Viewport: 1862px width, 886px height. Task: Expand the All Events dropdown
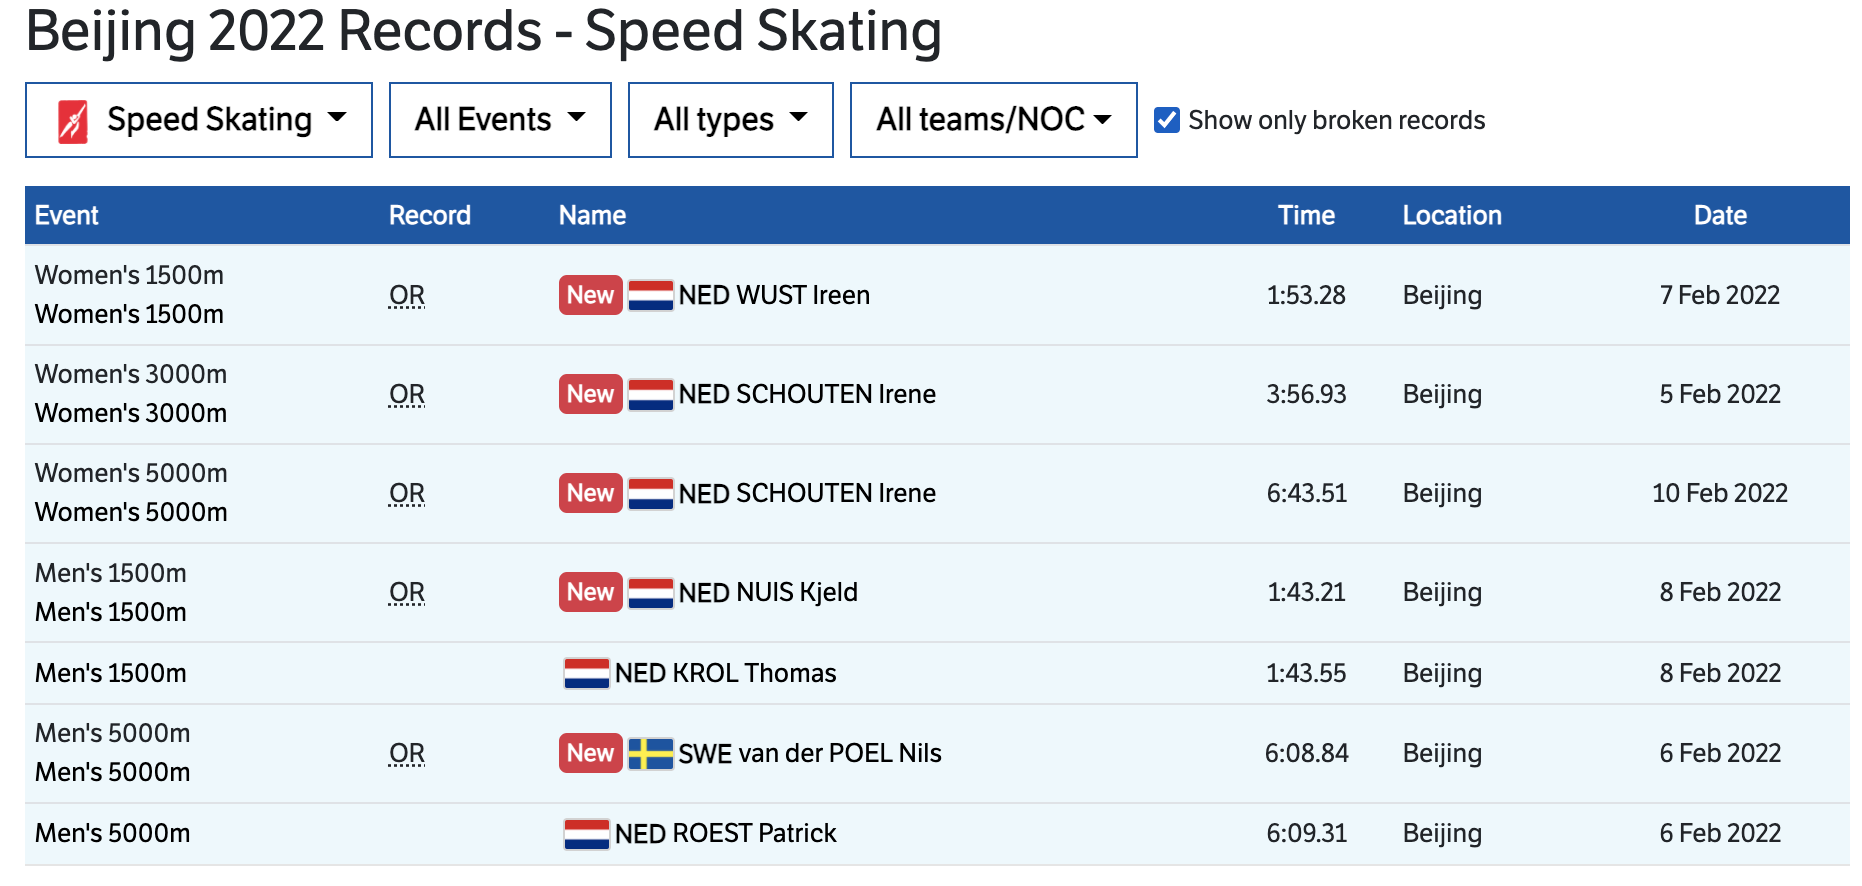pos(500,121)
